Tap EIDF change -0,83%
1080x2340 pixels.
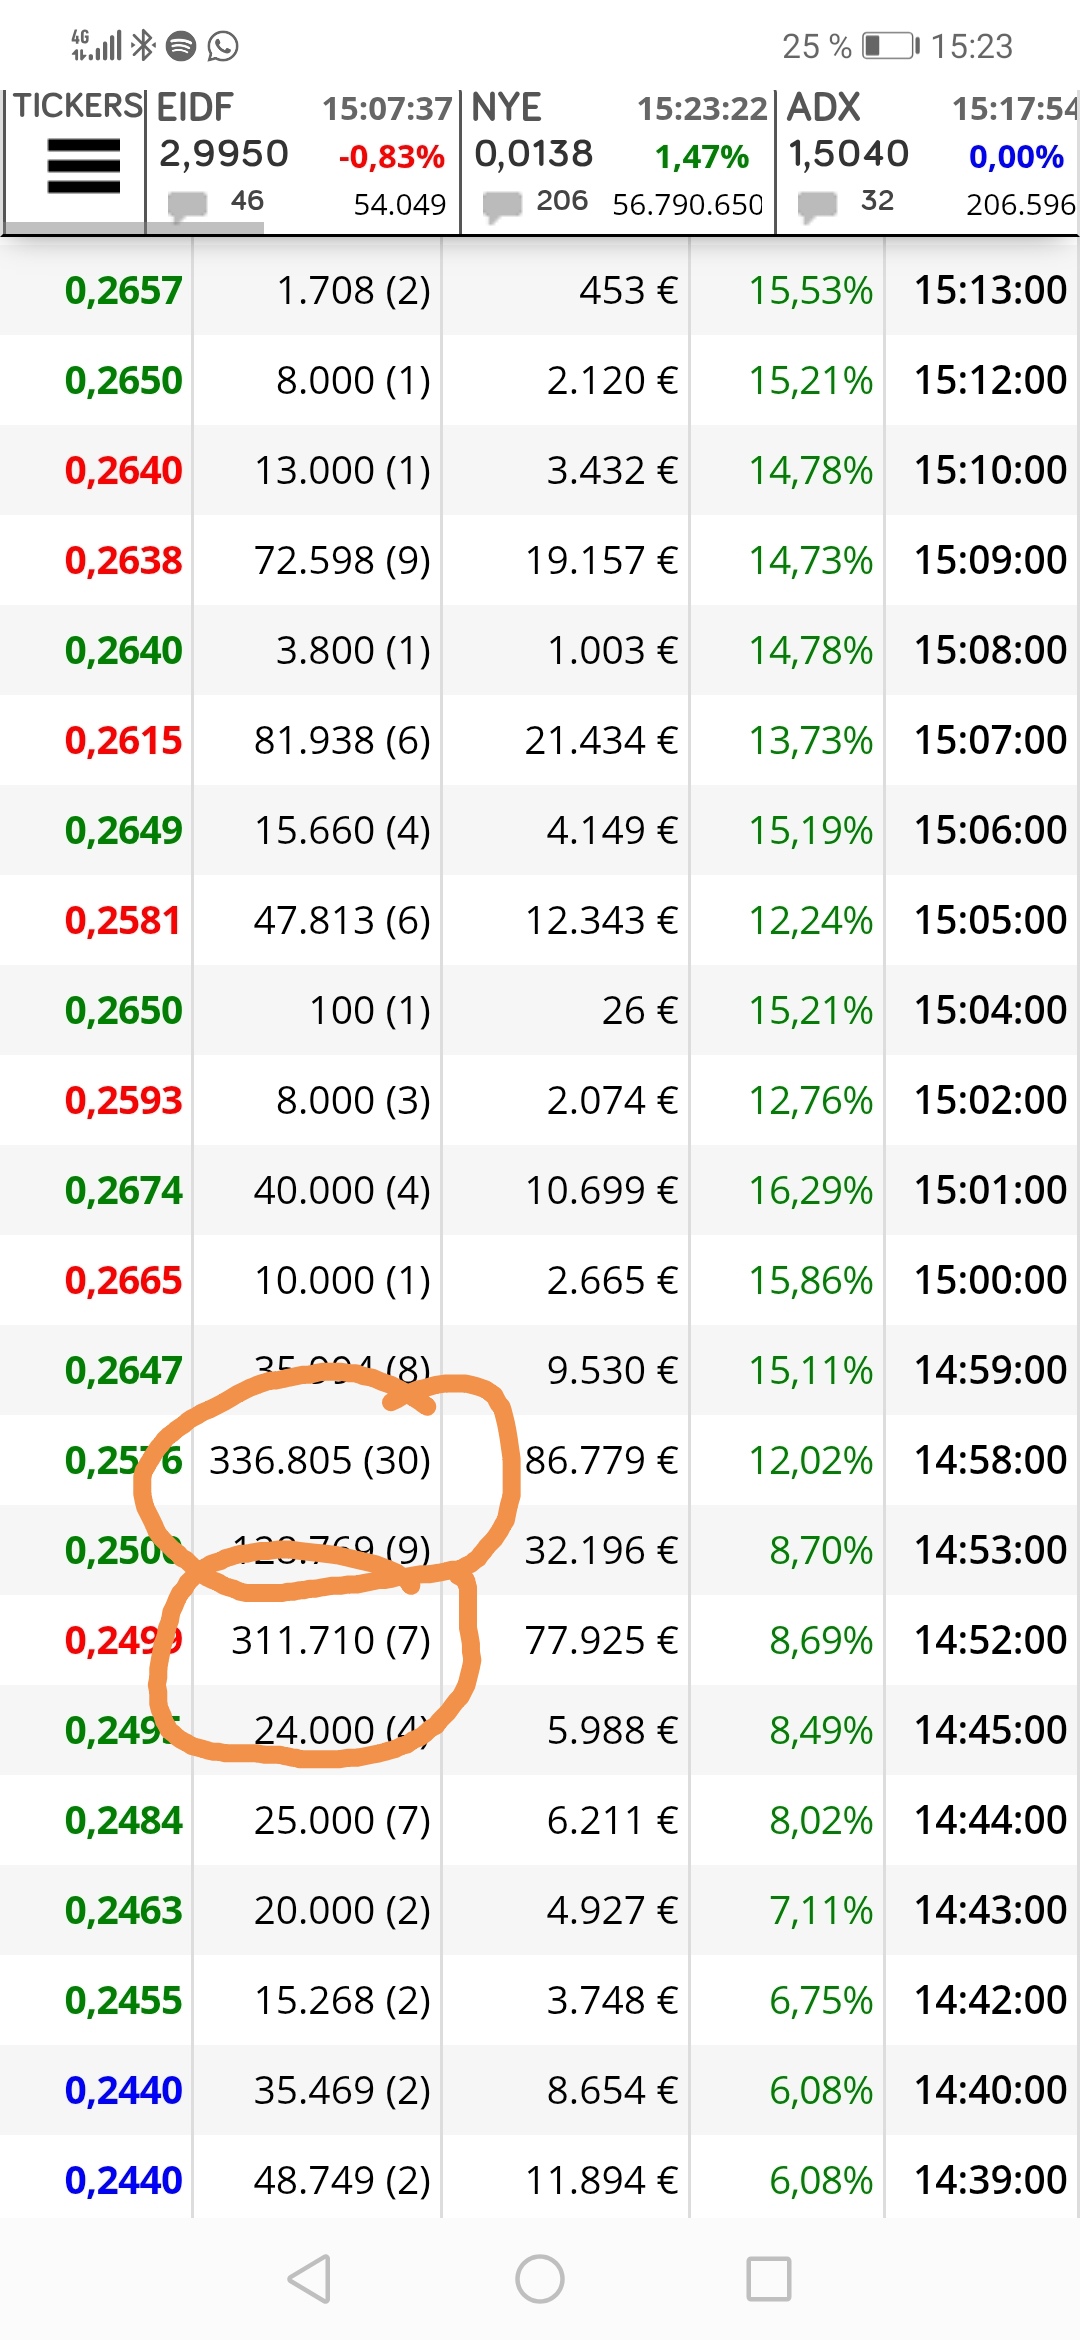391,157
